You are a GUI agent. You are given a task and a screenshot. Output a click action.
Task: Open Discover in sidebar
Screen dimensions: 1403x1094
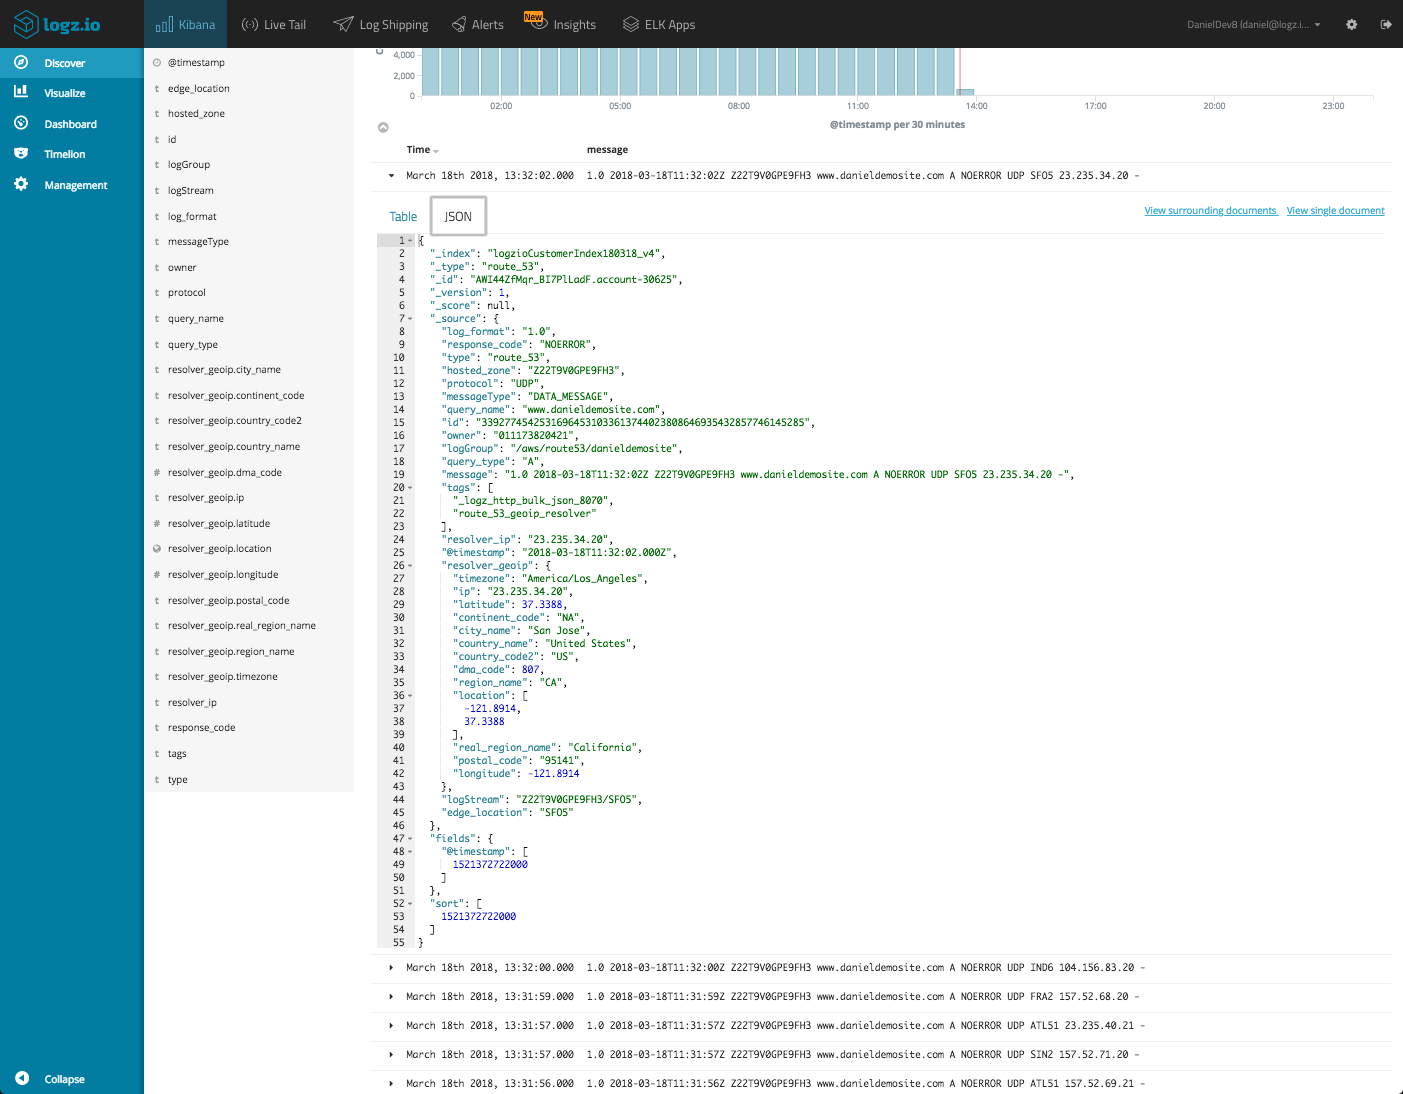click(72, 63)
